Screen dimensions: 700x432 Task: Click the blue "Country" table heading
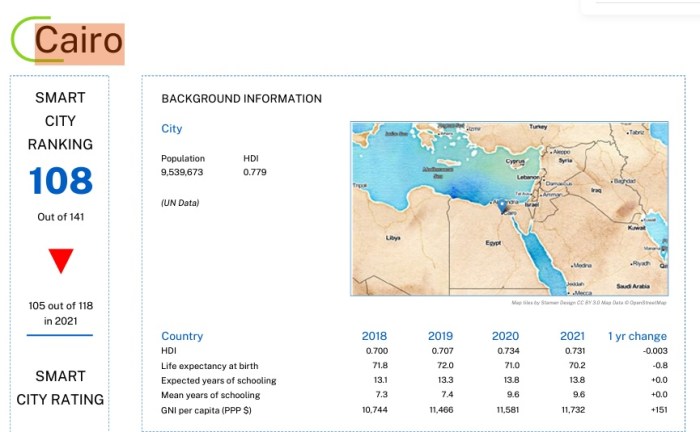pos(182,336)
